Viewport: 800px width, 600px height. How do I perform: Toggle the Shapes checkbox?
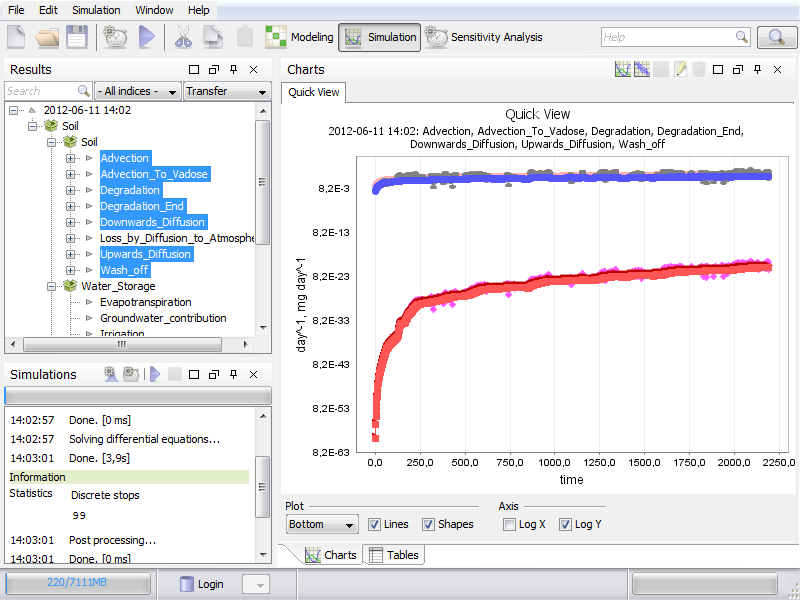coord(428,524)
